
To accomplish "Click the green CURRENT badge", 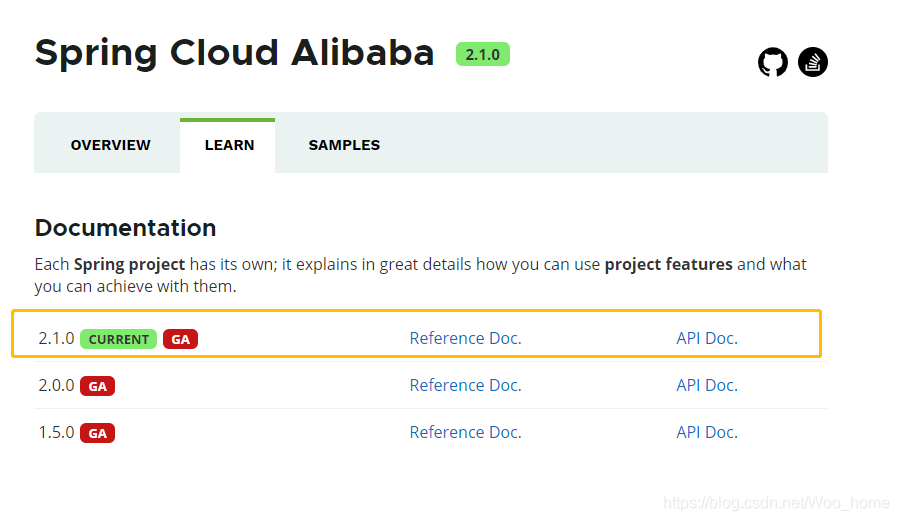I will 118,339.
